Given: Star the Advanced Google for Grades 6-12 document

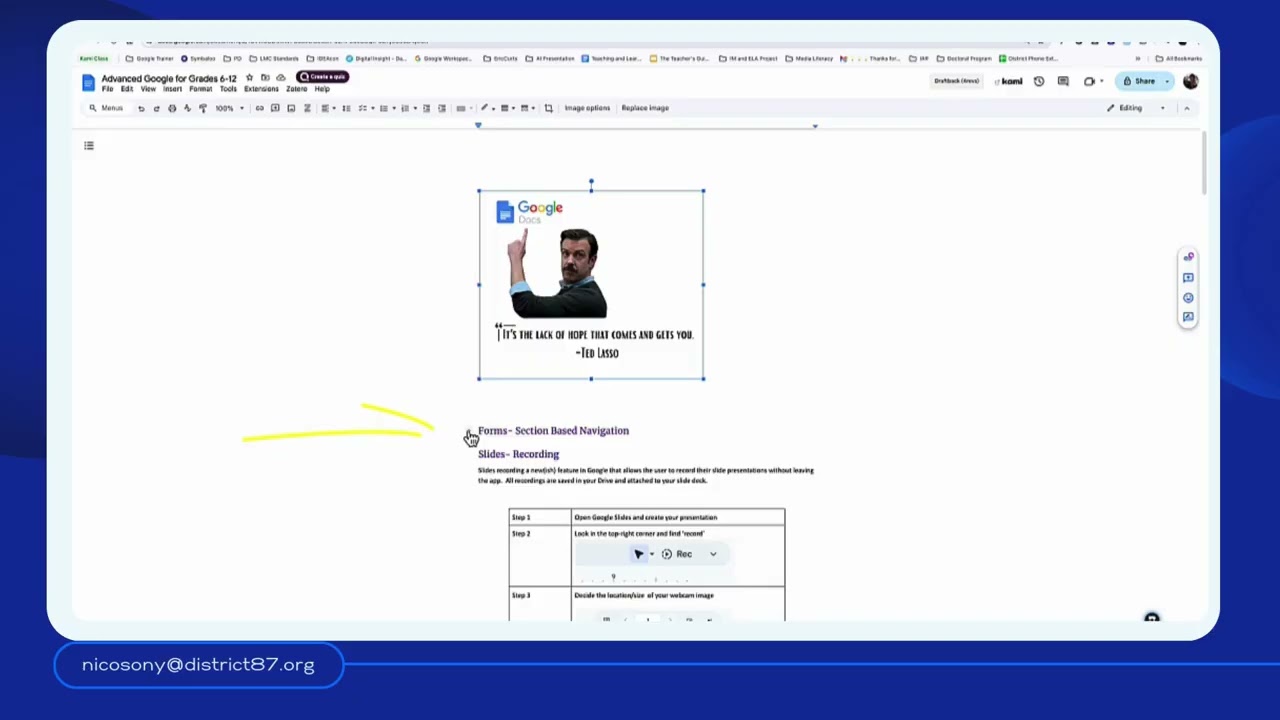Looking at the screenshot, I should 250,77.
